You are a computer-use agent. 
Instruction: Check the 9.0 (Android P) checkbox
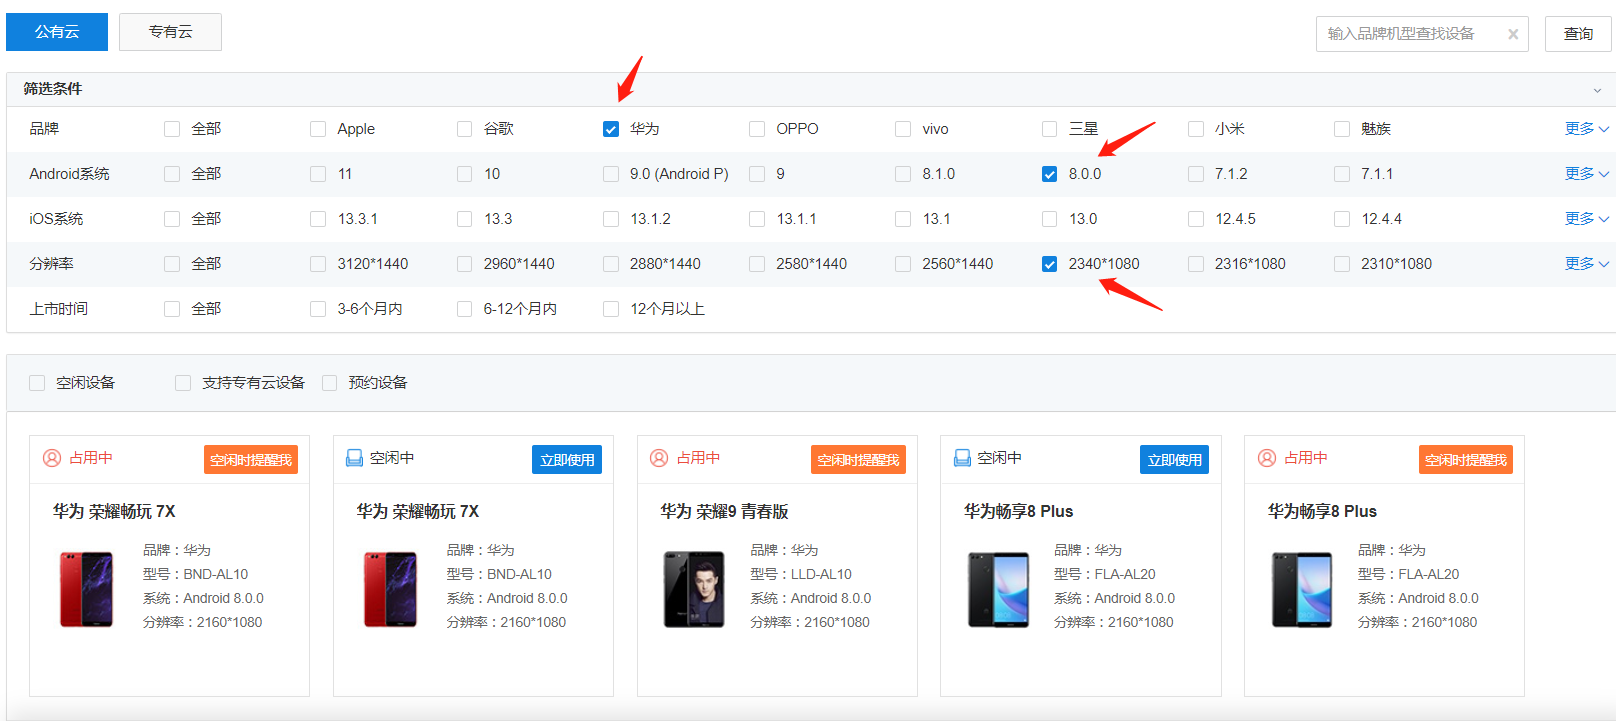(611, 174)
